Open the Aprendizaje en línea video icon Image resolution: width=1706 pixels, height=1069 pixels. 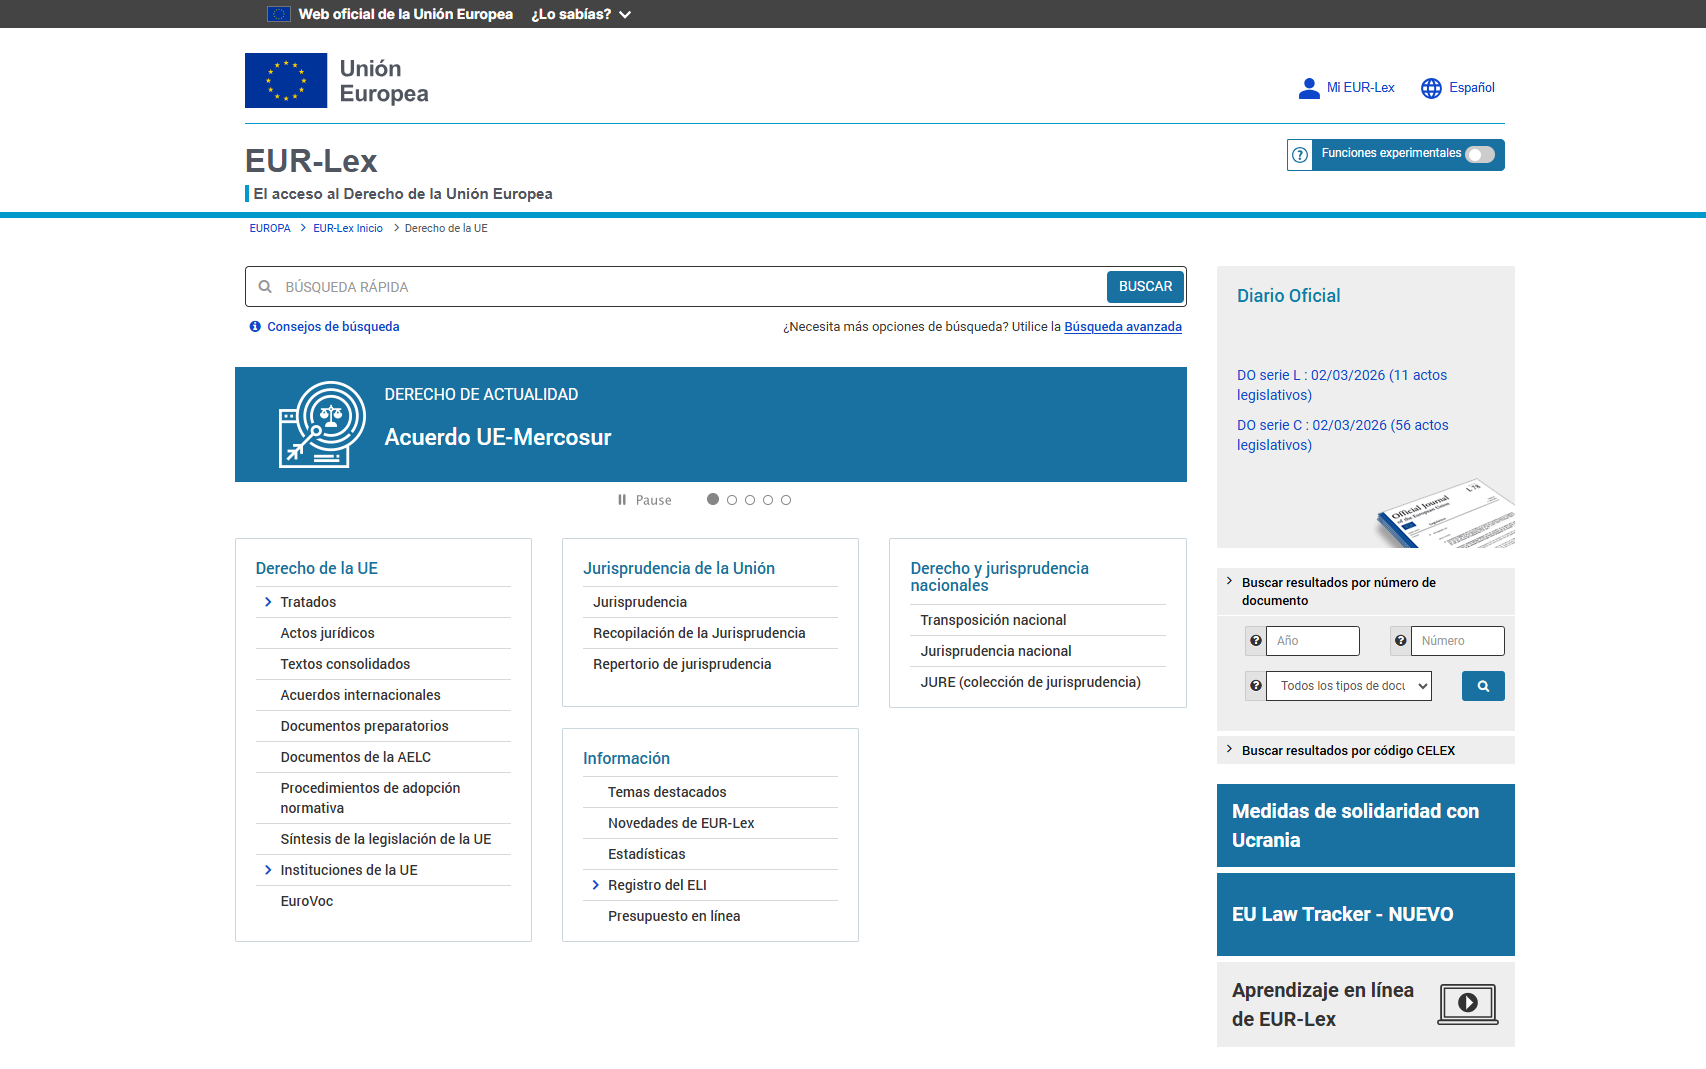(x=1467, y=1004)
